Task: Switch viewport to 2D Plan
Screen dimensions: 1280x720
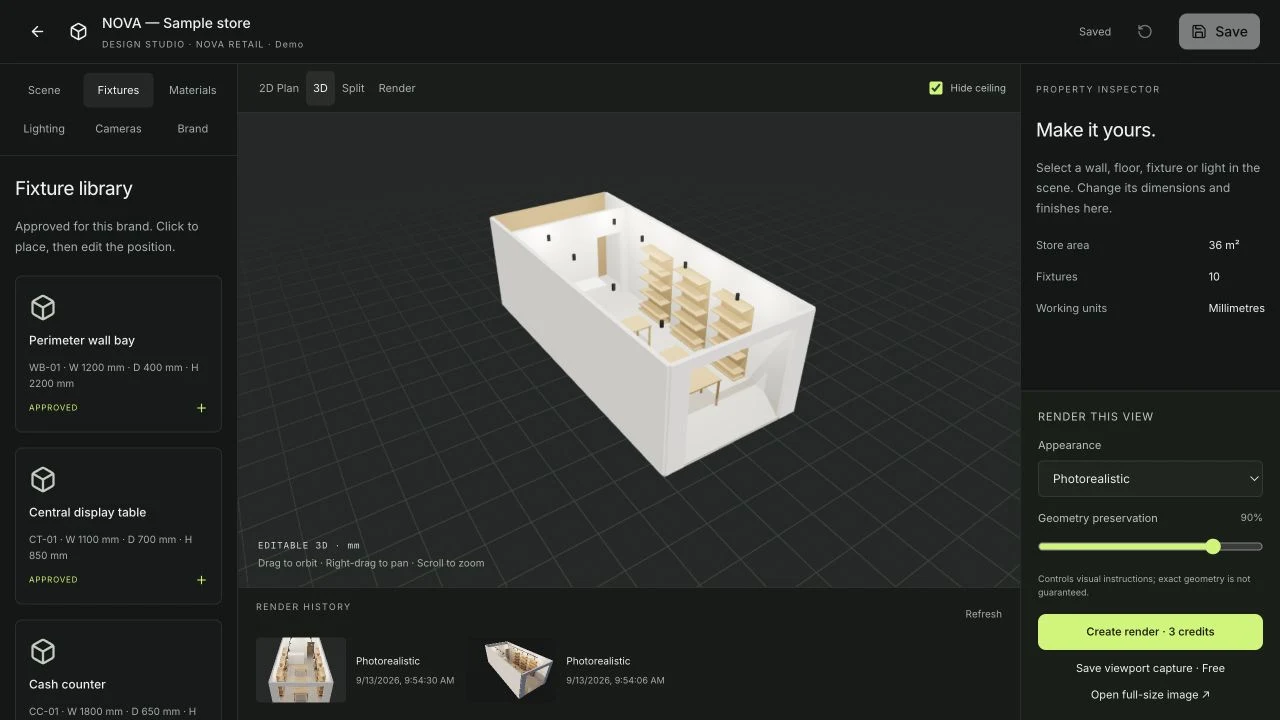Action: point(279,88)
